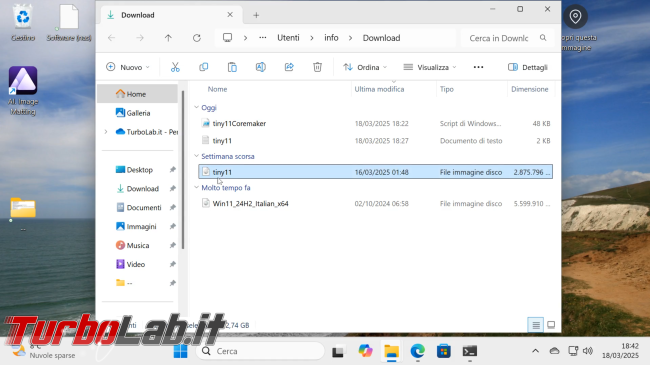Open the three-dots more options menu in toolbar
650x365 pixels.
point(478,67)
